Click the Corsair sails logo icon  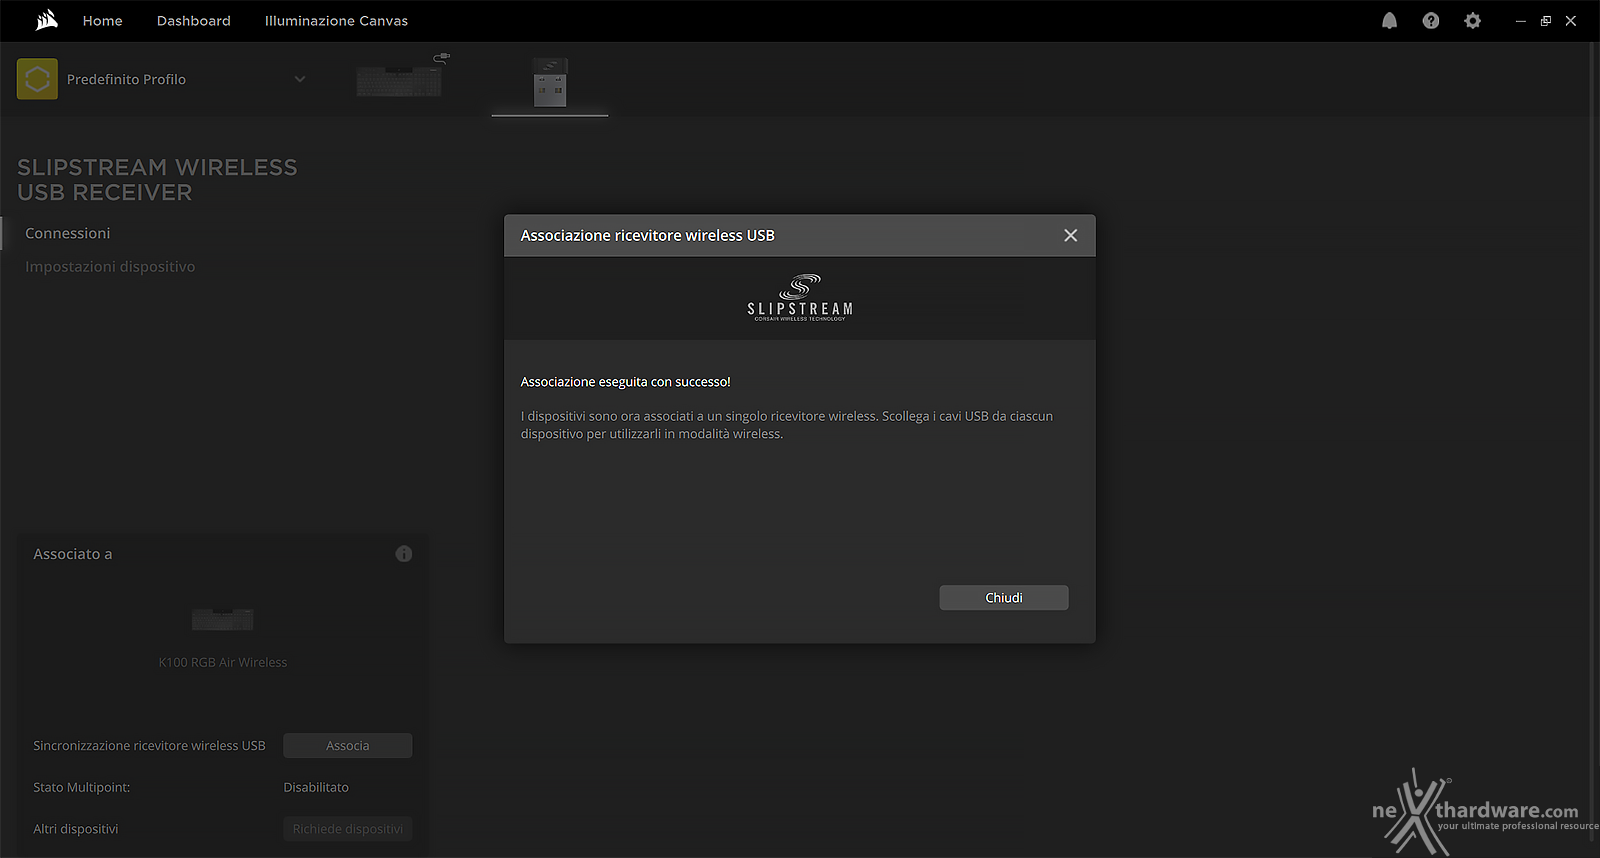tap(47, 20)
